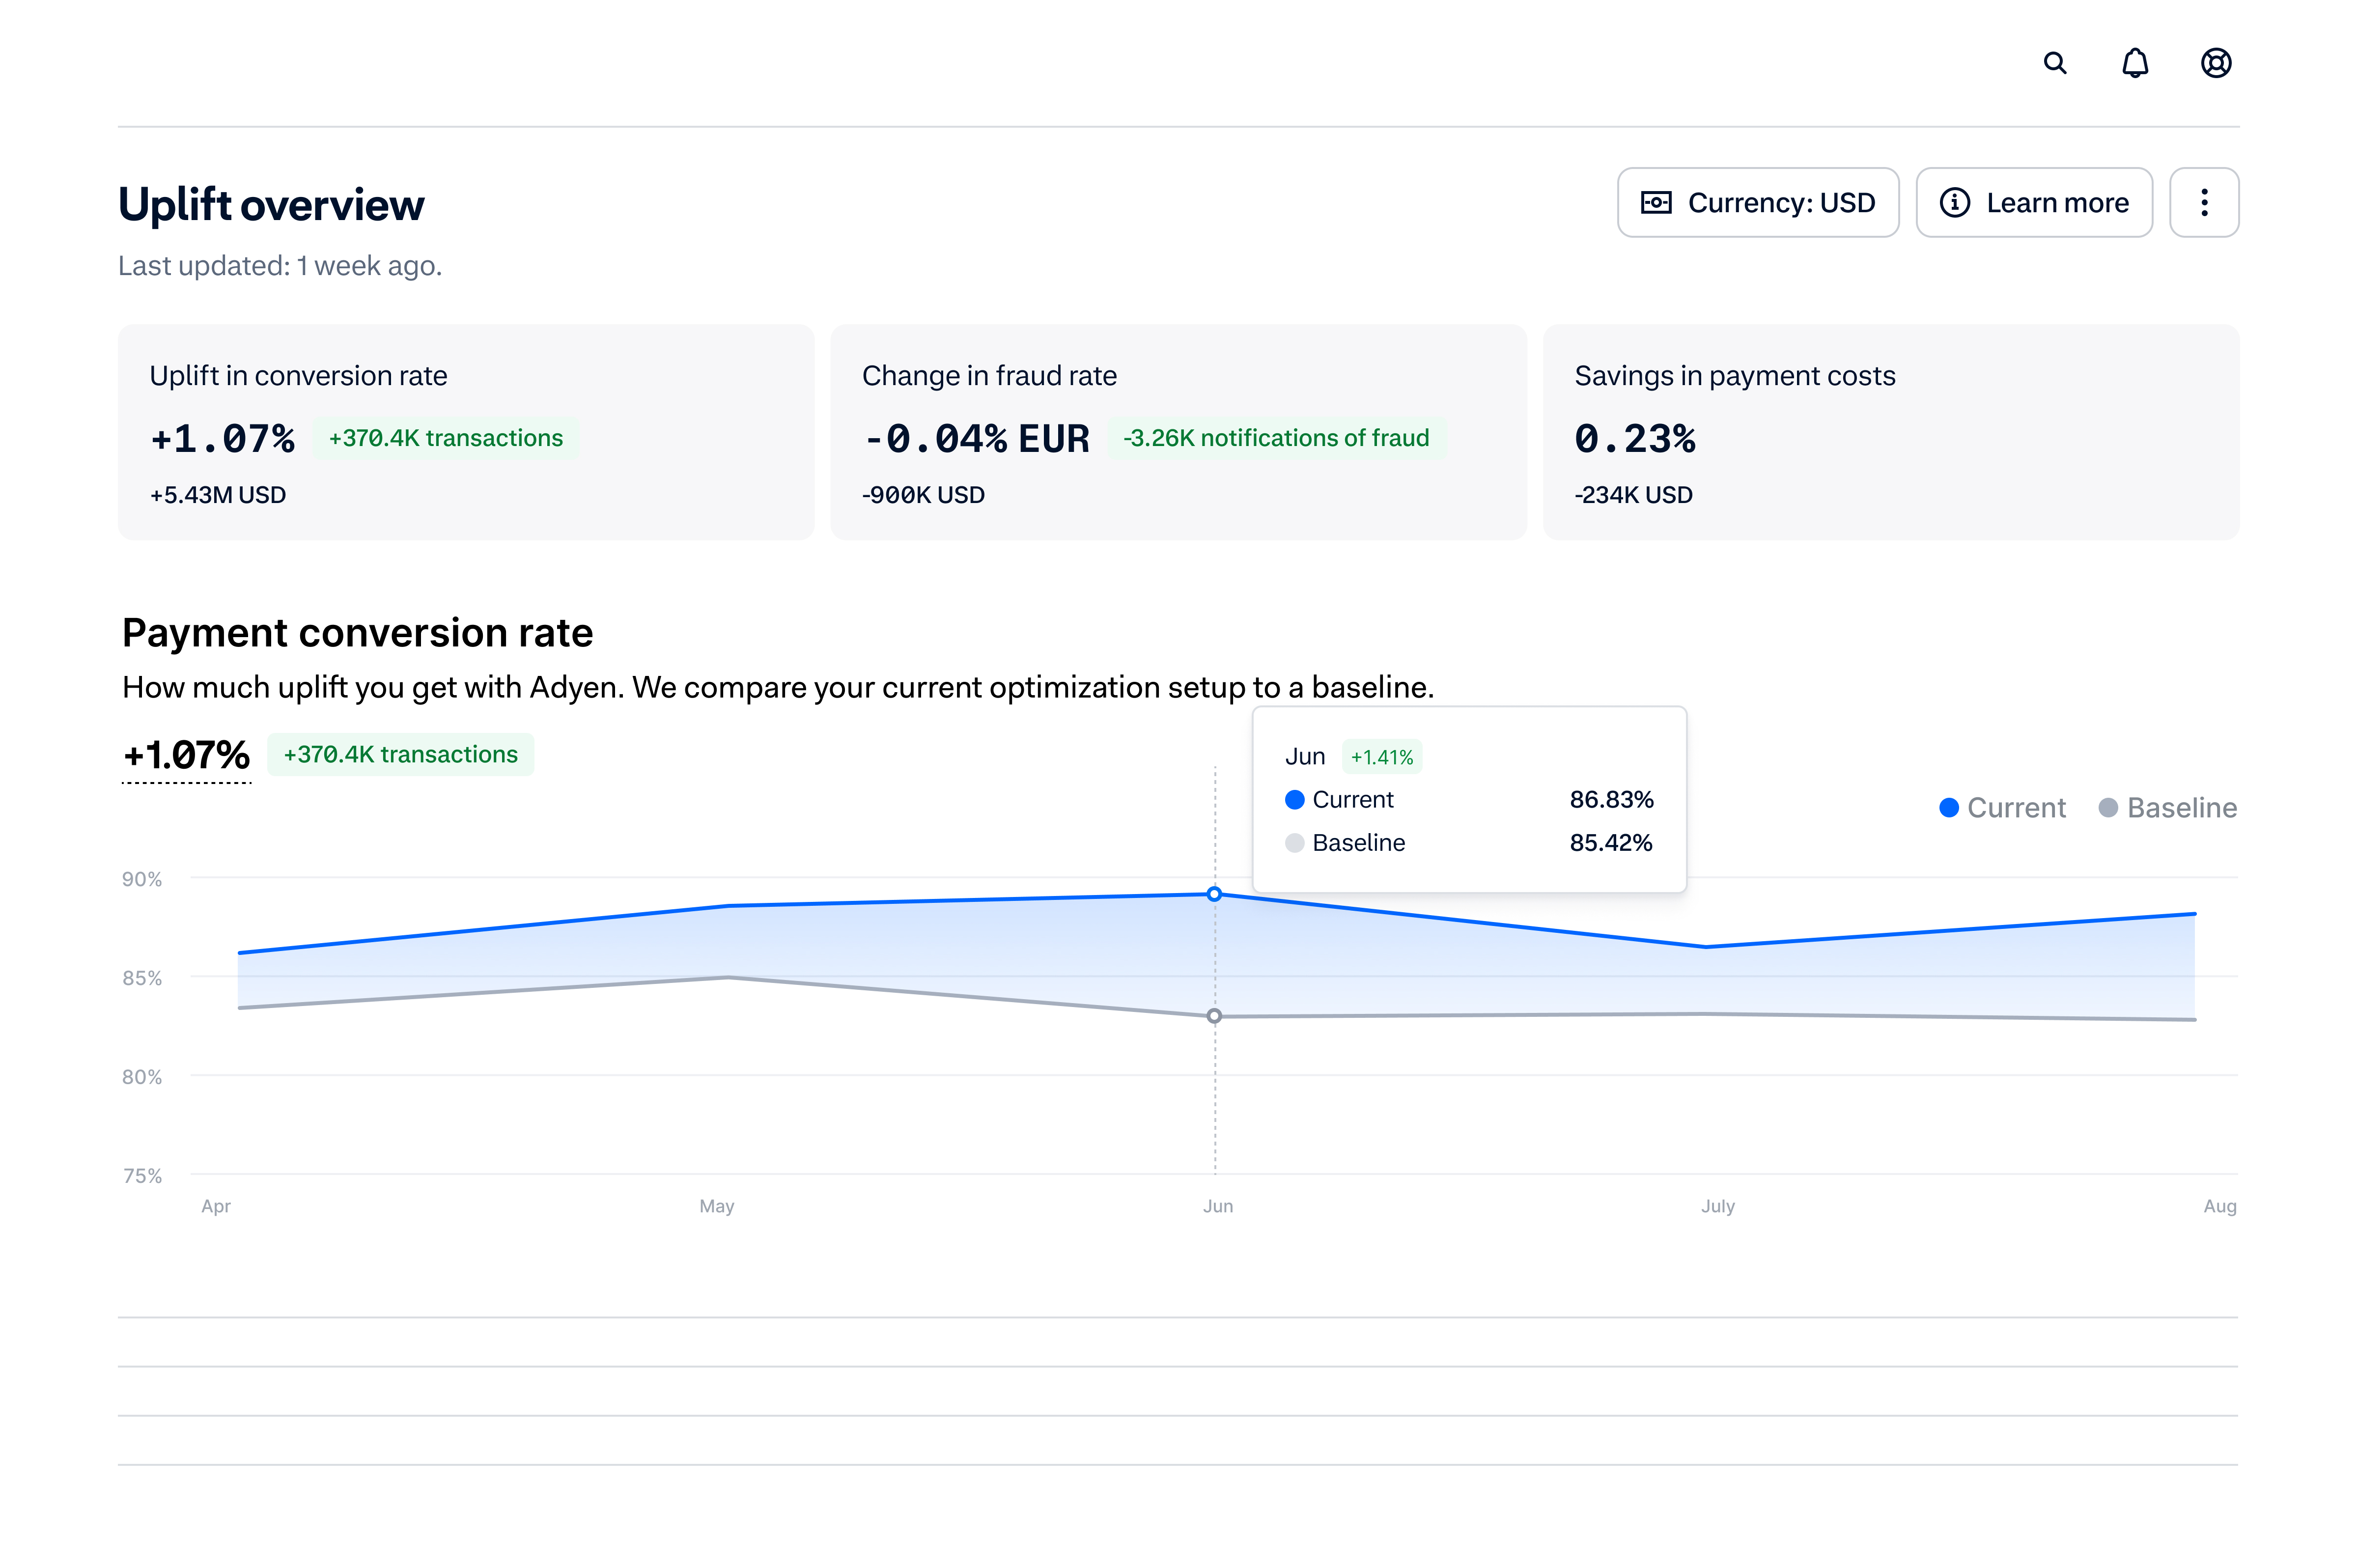This screenshot has height=1568, width=2358.
Task: Select the Savings in payment costs card
Action: pos(1890,432)
